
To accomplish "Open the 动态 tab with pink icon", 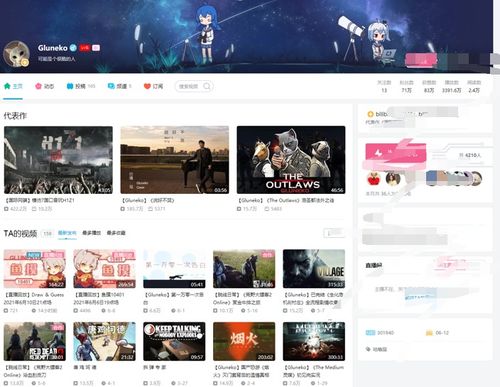I will click(45, 86).
